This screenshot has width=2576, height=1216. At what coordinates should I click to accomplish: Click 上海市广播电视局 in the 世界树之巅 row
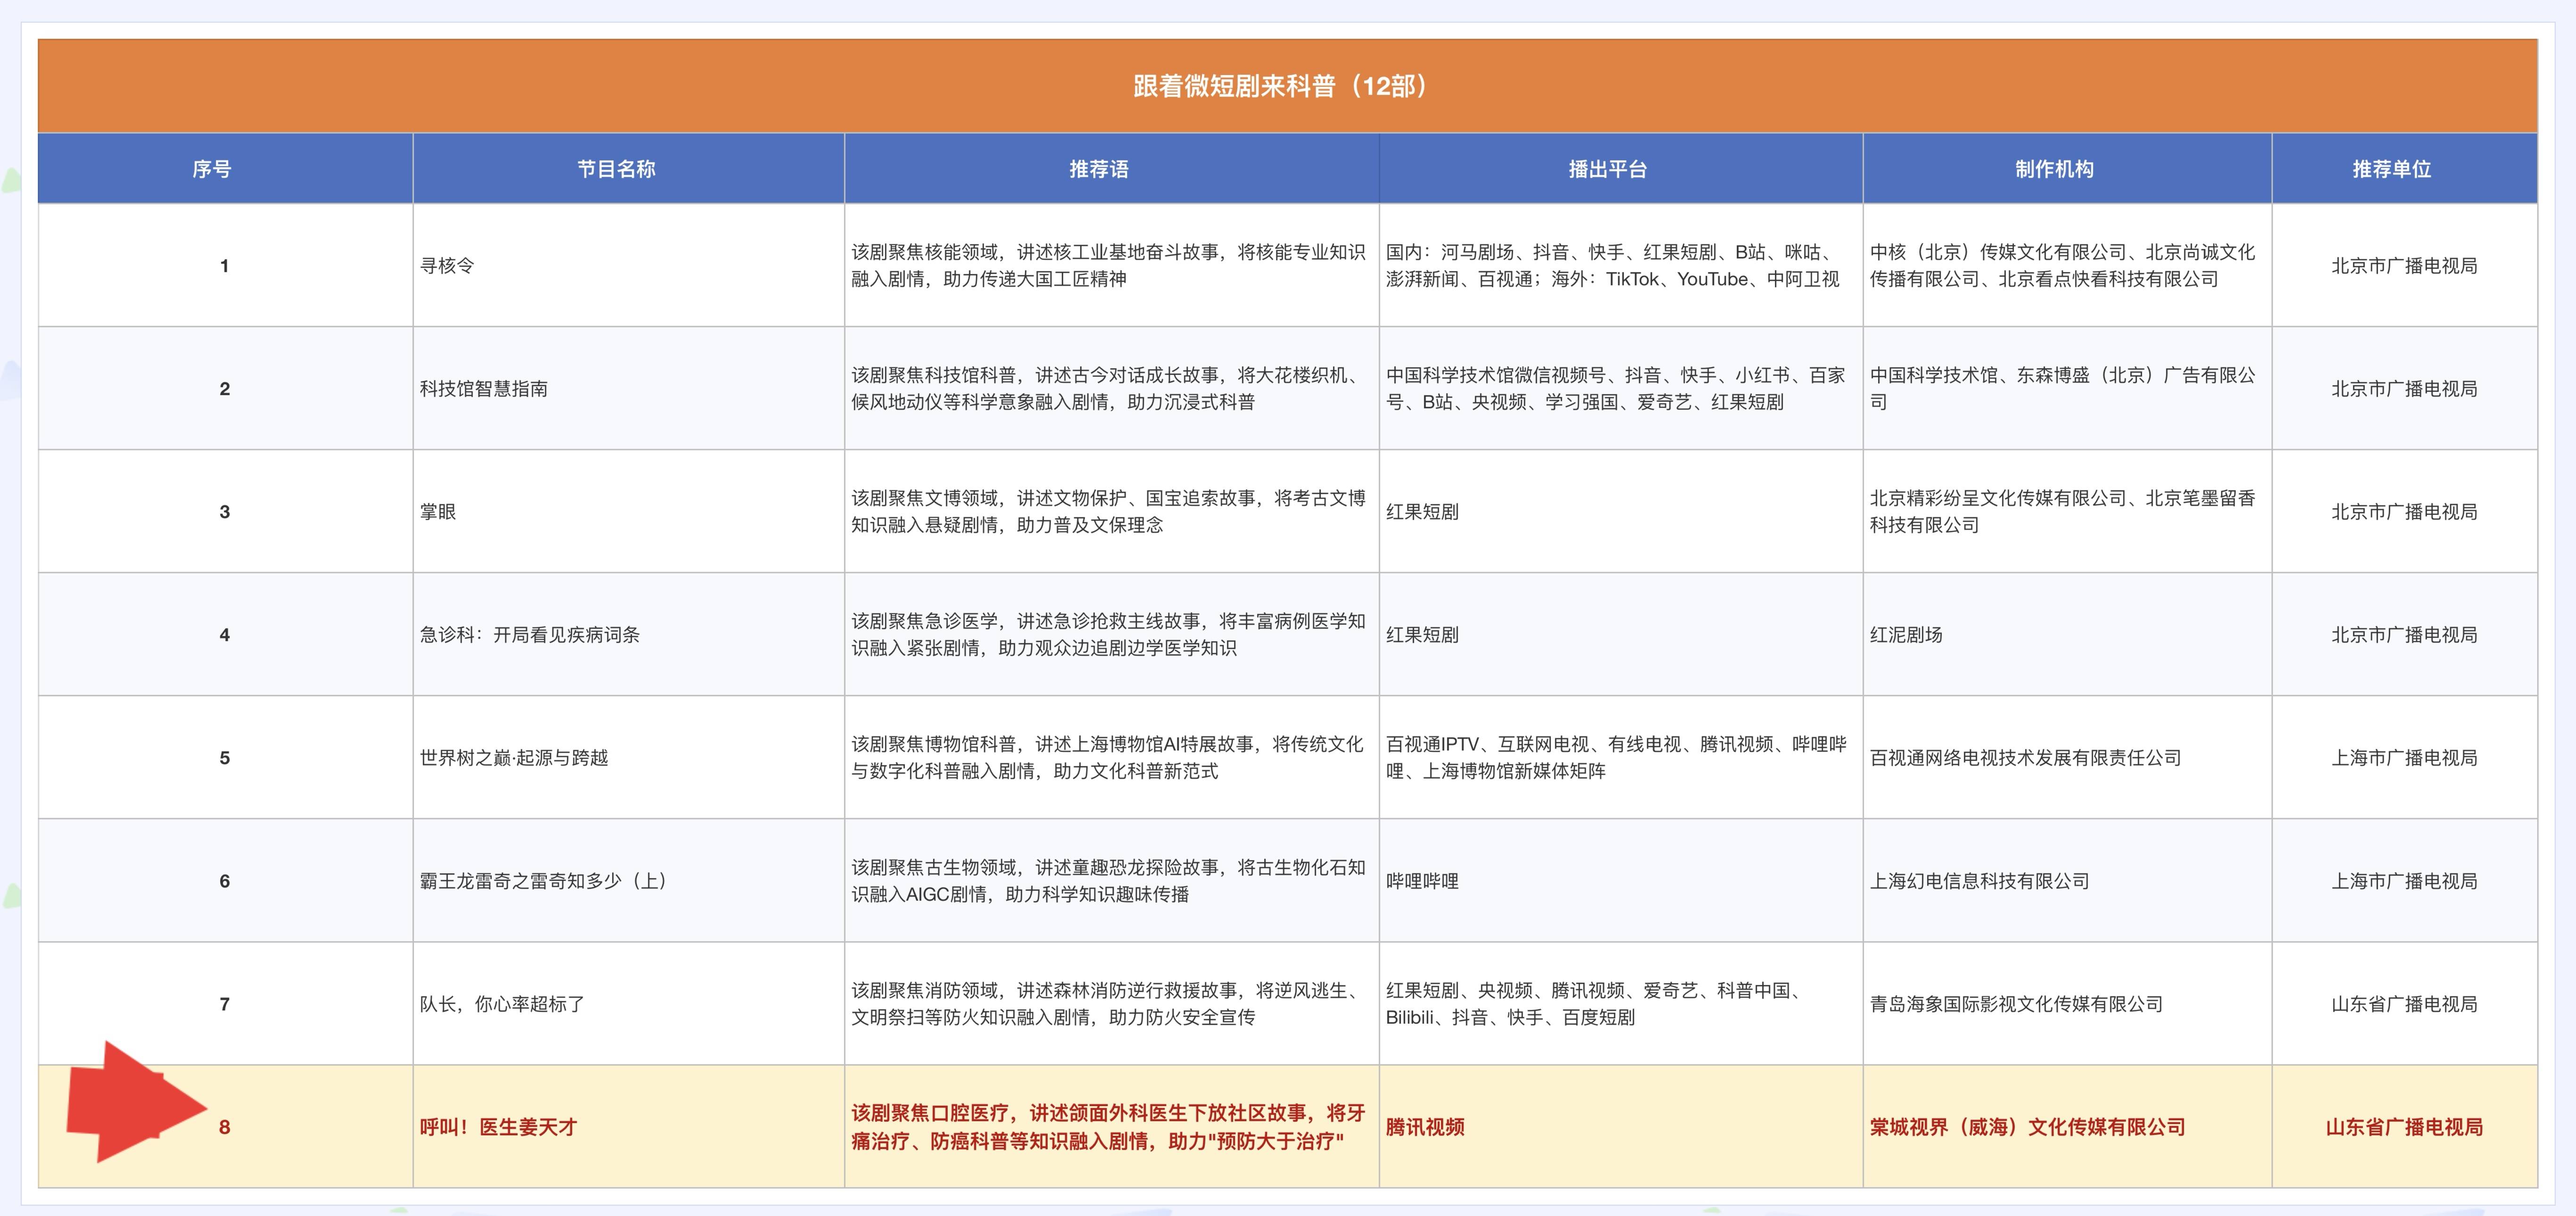(x=2405, y=758)
